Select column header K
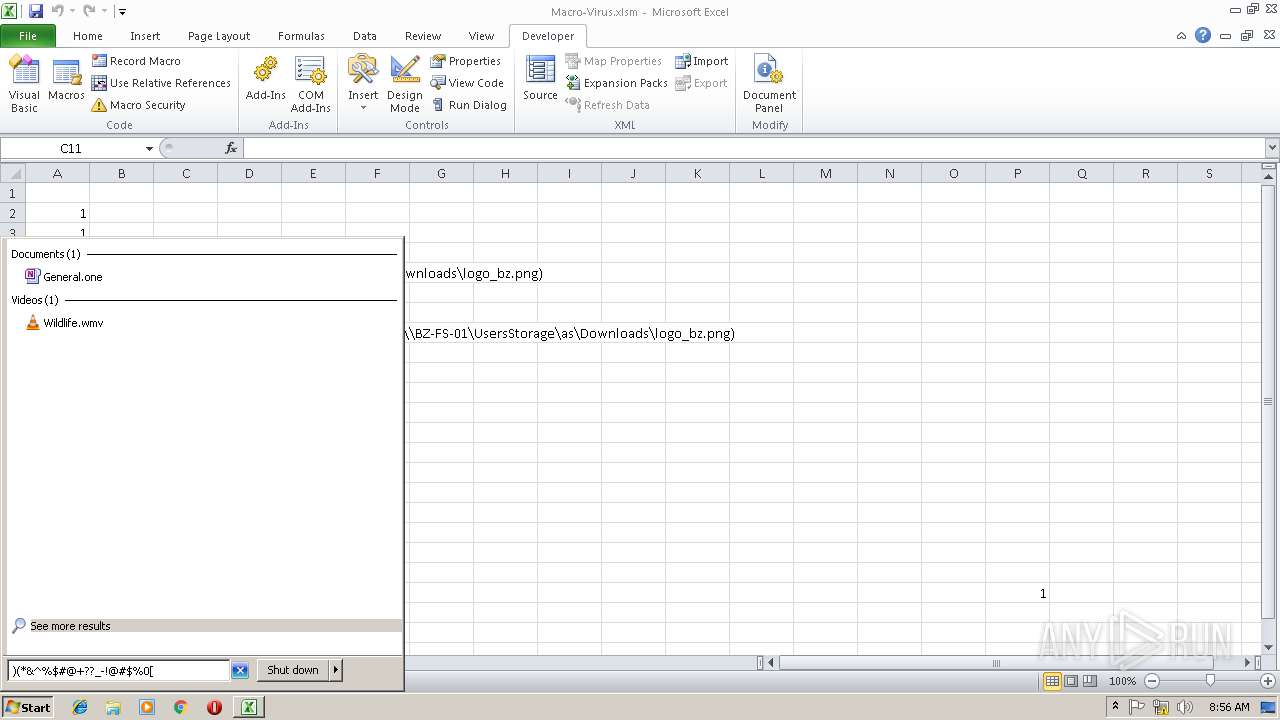This screenshot has height=720, width=1280. pos(697,173)
